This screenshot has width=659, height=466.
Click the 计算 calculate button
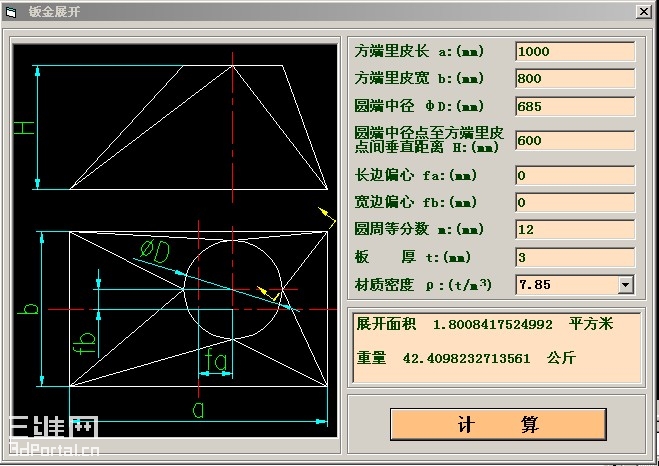498,424
